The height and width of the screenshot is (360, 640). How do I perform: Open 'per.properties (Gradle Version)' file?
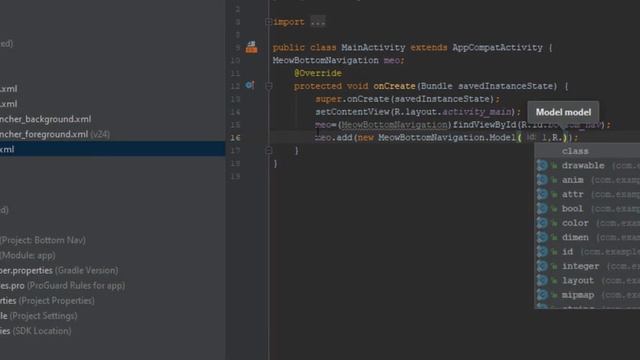pos(59,270)
